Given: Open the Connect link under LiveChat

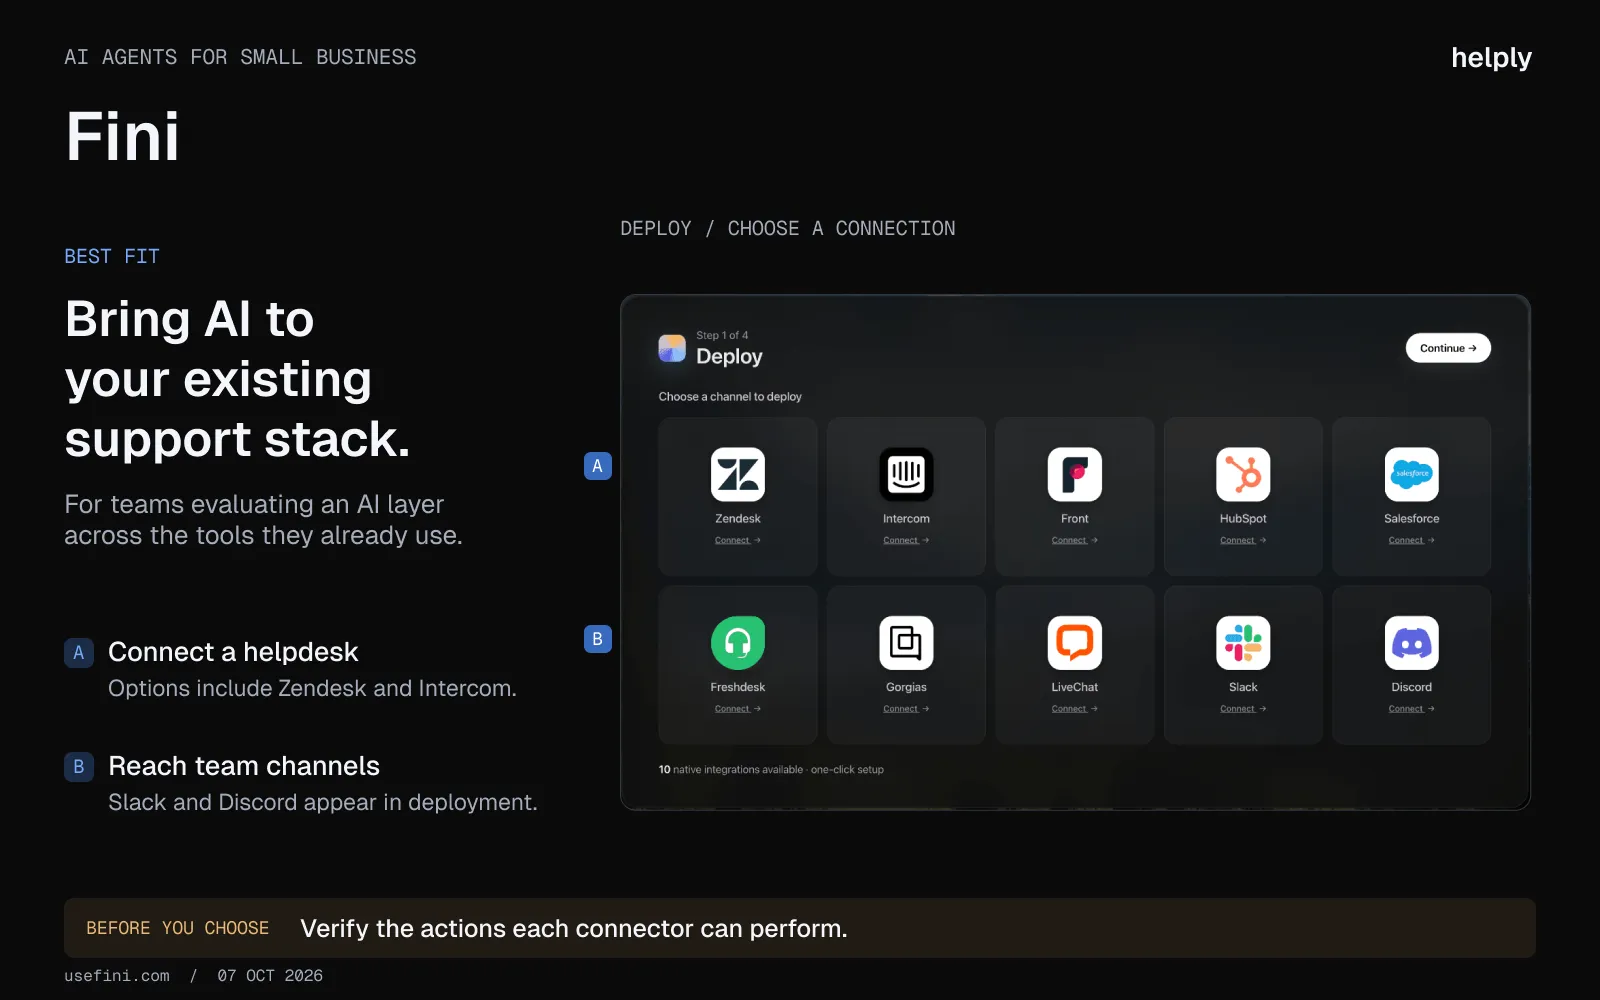Looking at the screenshot, I should 1075,709.
